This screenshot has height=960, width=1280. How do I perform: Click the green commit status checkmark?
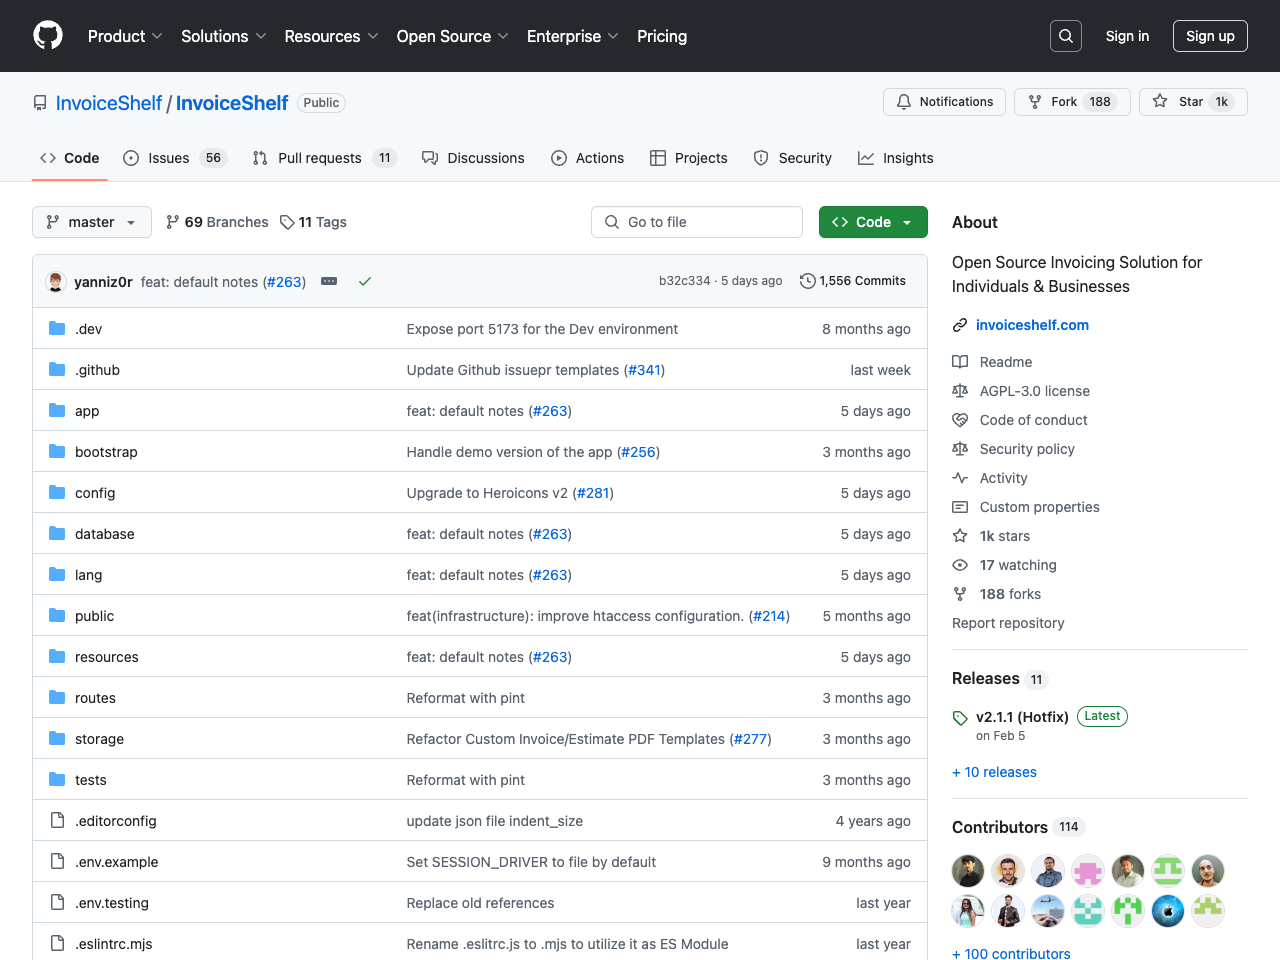[365, 281]
